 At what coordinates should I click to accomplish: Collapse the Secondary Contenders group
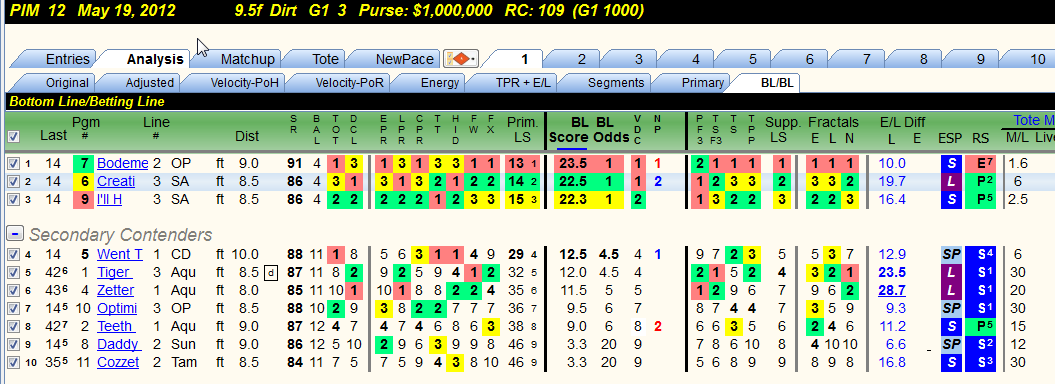pos(14,233)
